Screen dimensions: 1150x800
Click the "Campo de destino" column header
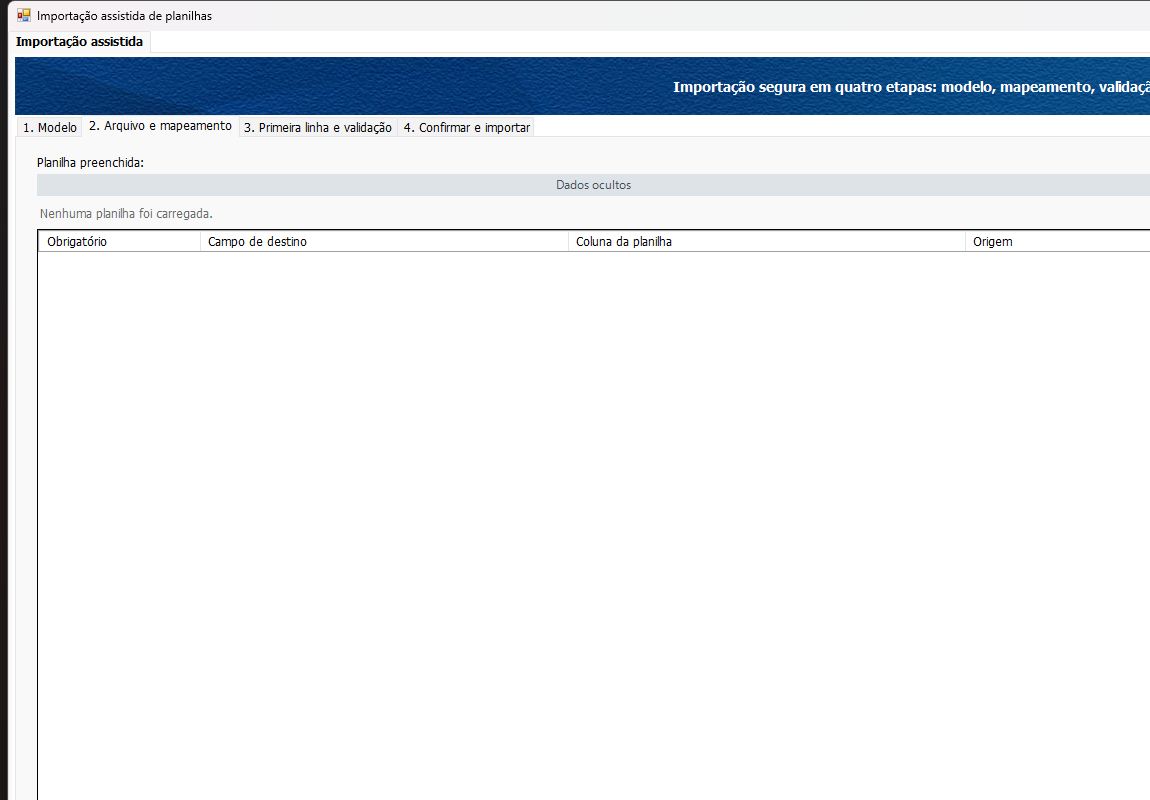pyautogui.click(x=384, y=241)
